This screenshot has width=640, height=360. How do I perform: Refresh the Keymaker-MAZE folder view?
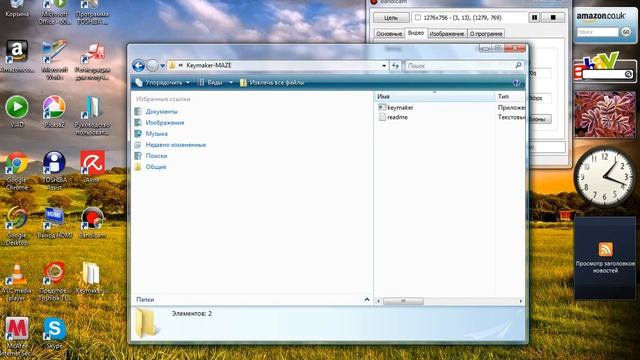click(x=395, y=65)
